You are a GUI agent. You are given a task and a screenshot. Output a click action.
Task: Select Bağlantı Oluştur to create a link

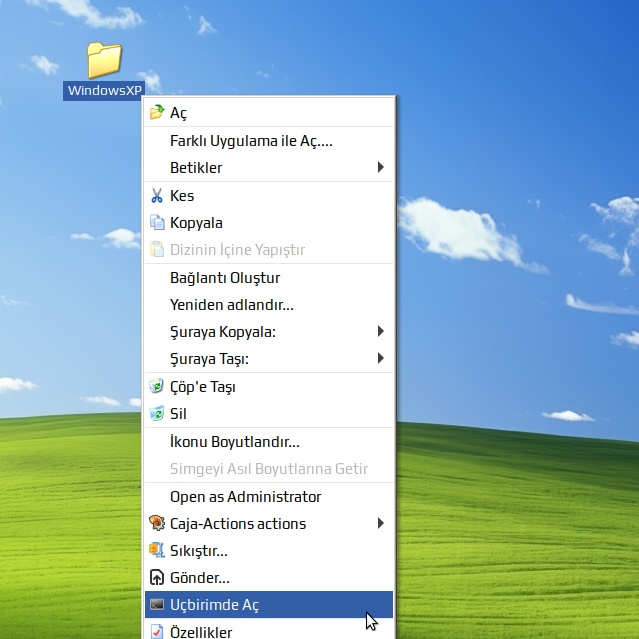pyautogui.click(x=269, y=278)
